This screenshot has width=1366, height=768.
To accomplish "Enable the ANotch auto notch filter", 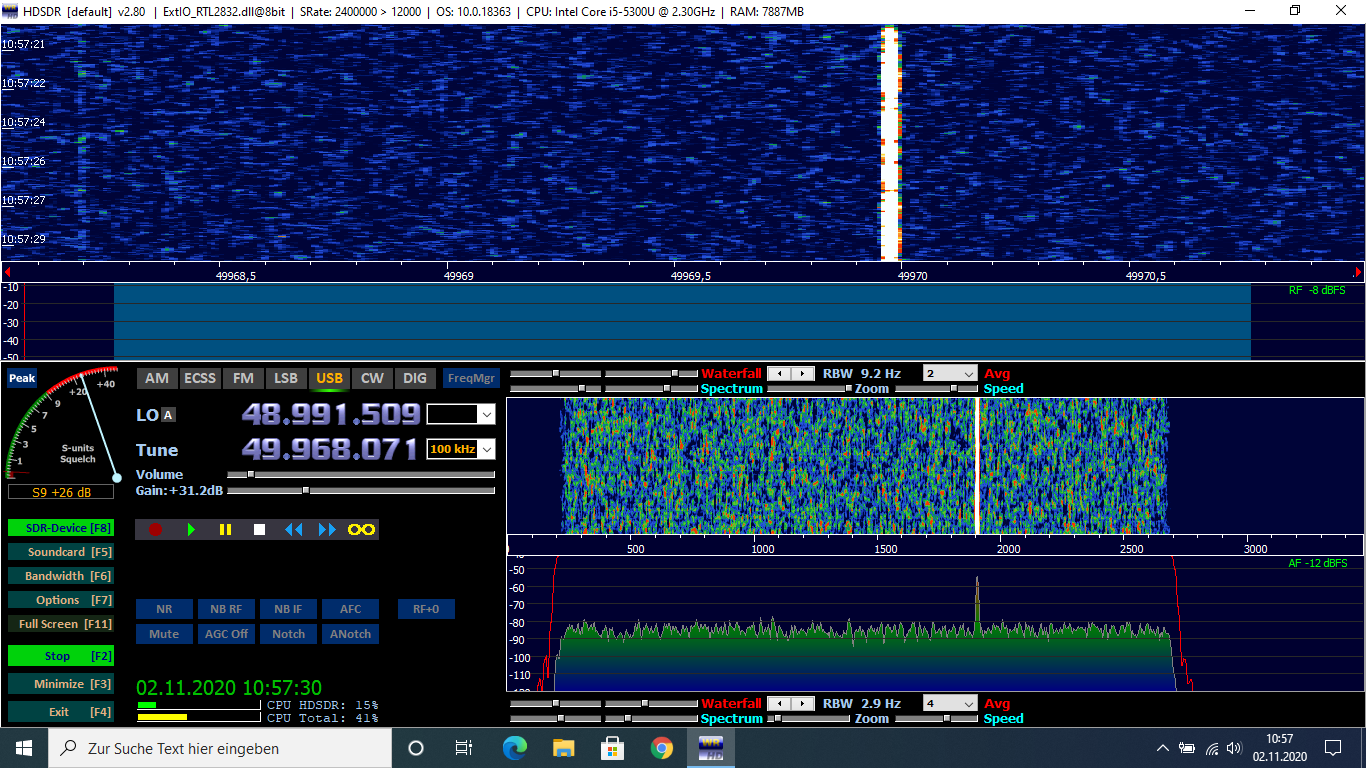I will pyautogui.click(x=350, y=634).
